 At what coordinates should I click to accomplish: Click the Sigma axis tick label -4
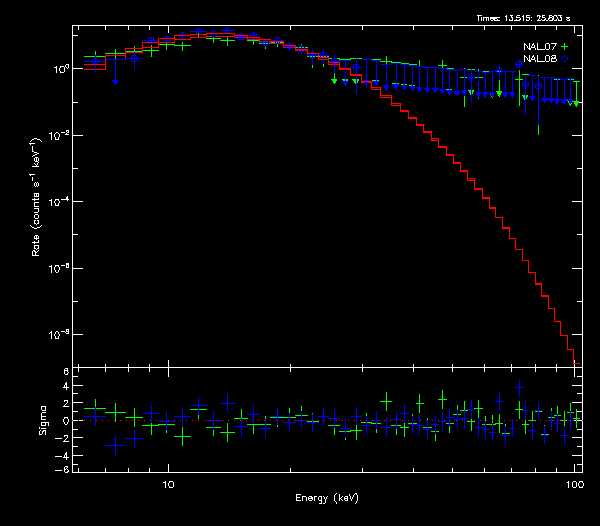[64, 453]
